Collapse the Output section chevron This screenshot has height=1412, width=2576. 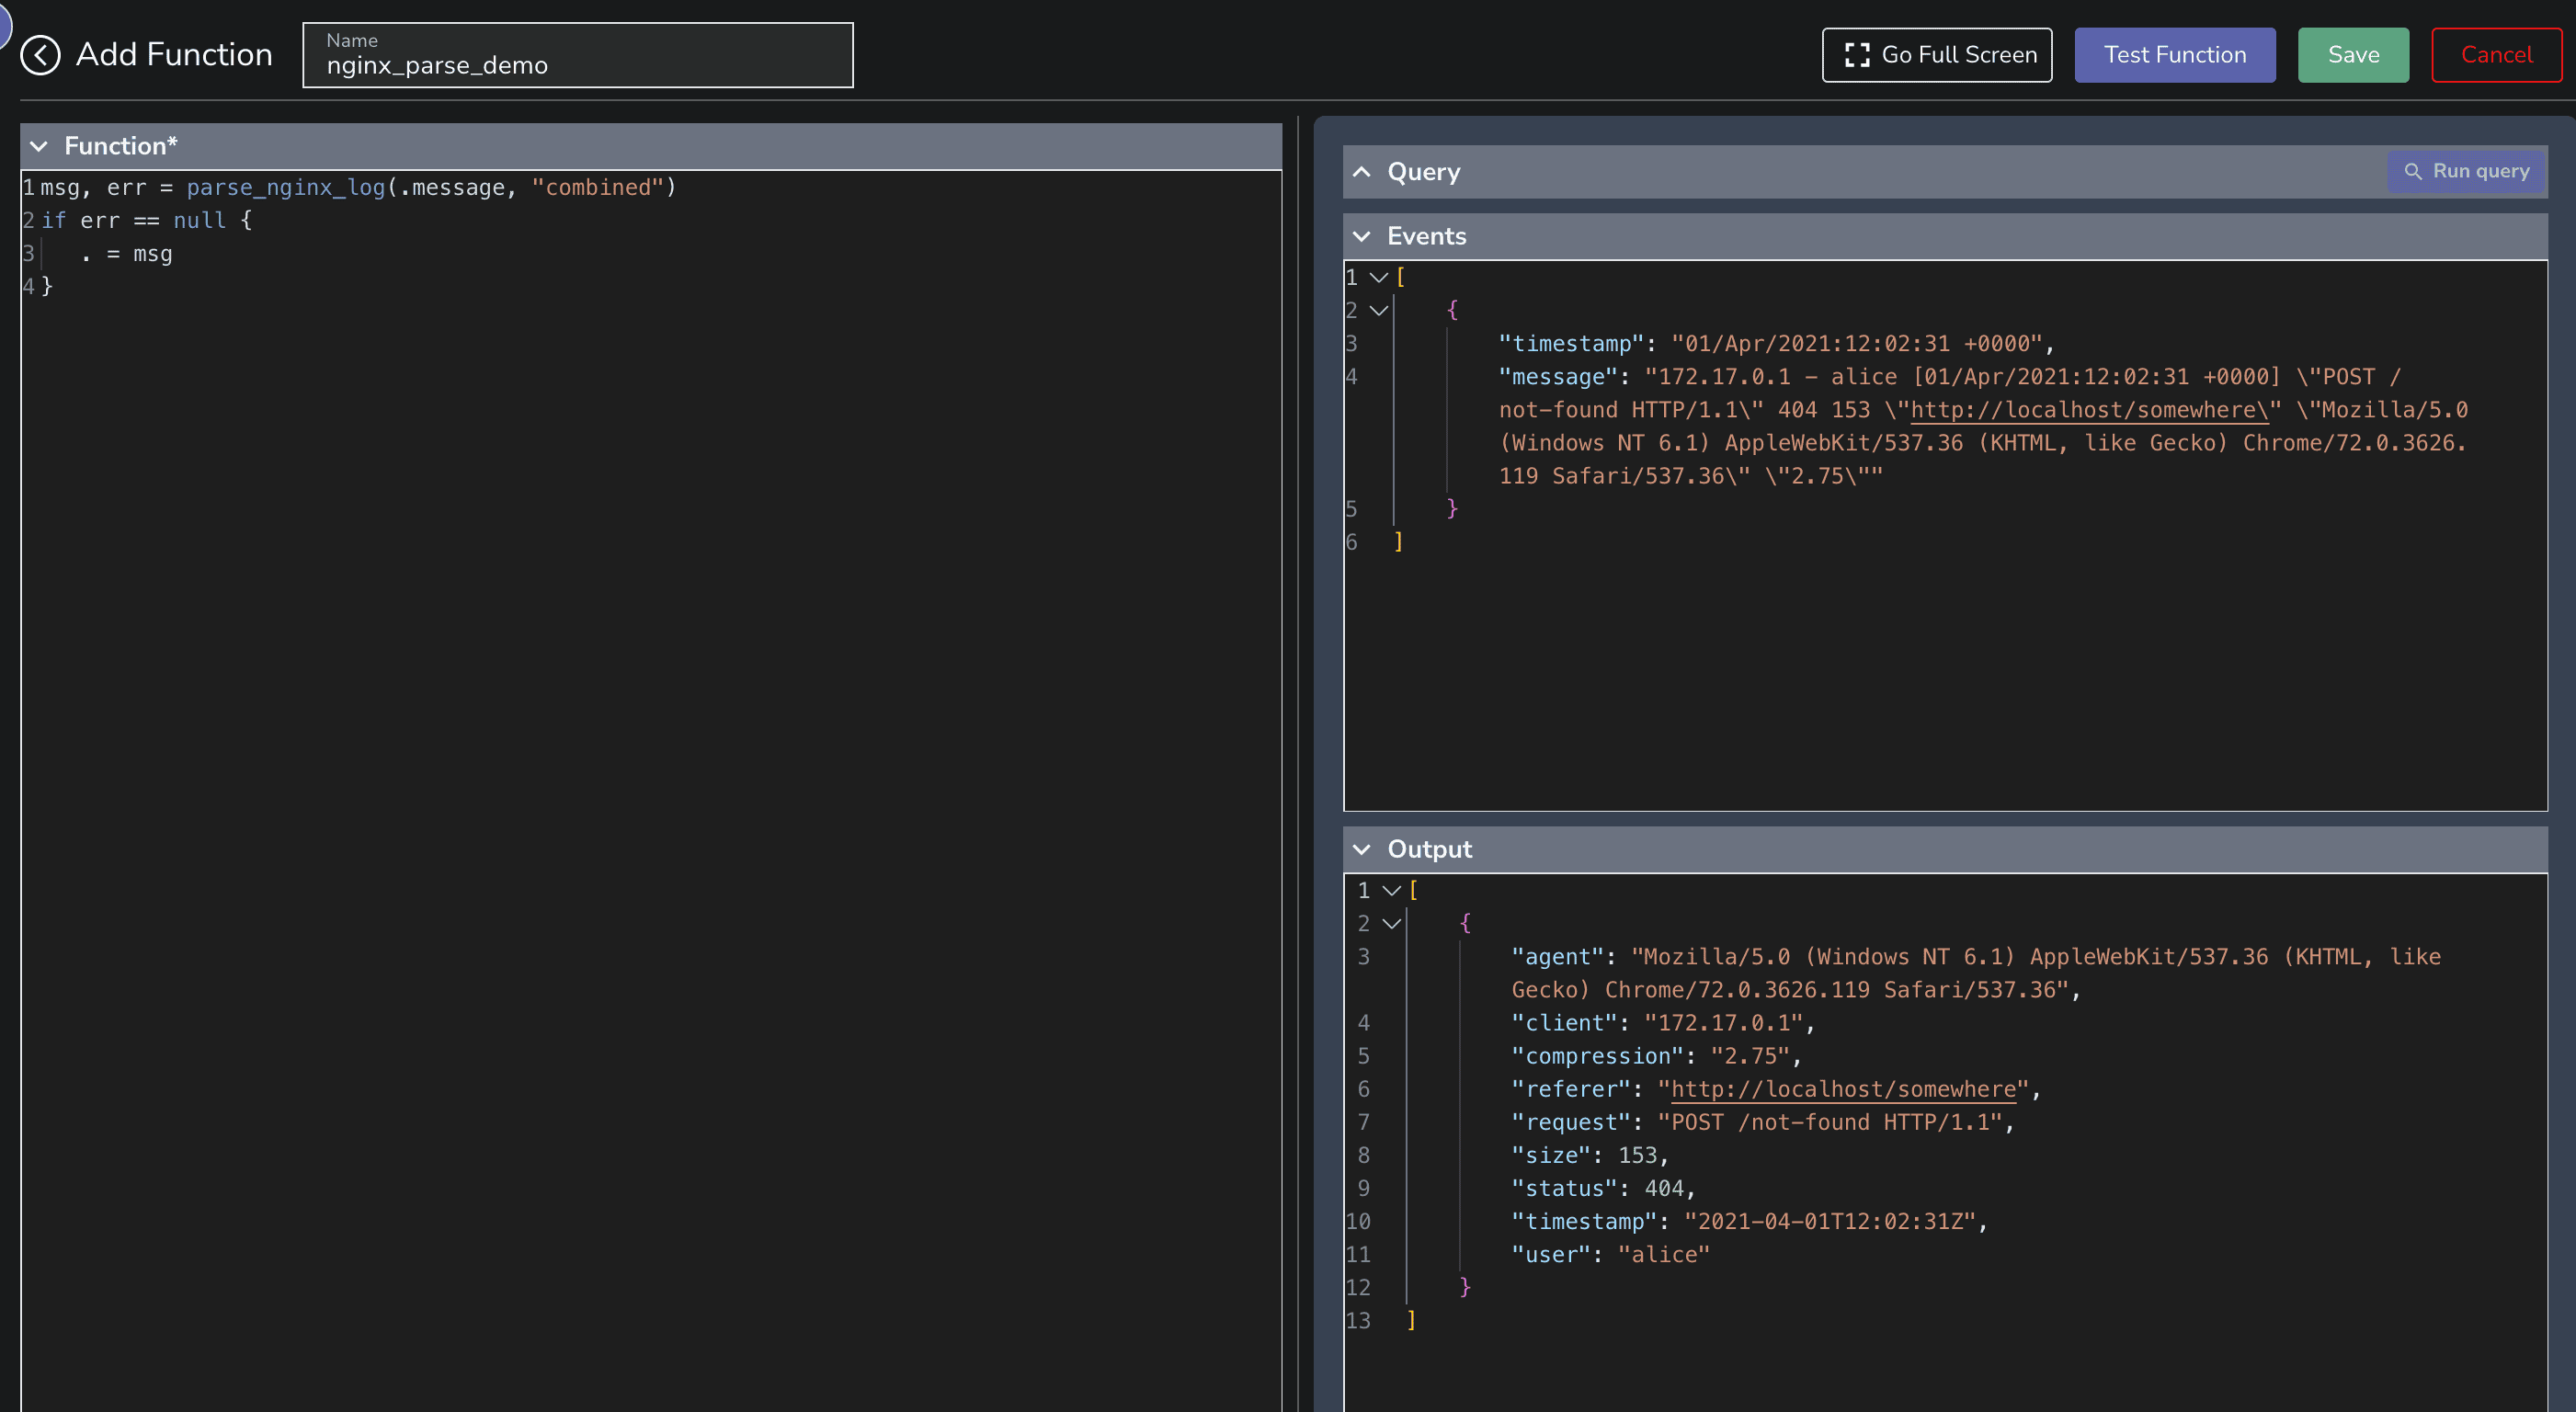pos(1361,849)
